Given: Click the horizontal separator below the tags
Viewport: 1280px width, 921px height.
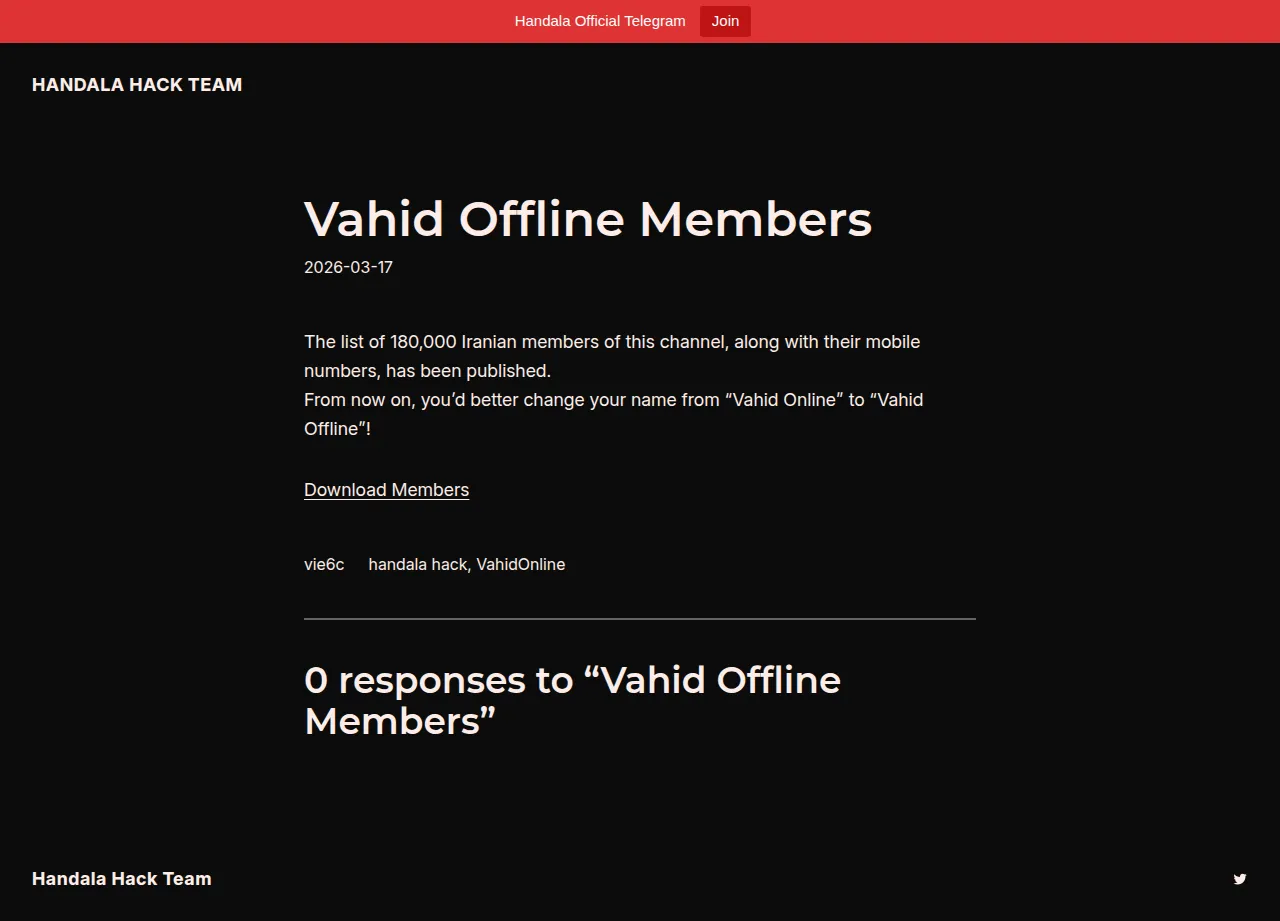Looking at the screenshot, I should pyautogui.click(x=640, y=619).
